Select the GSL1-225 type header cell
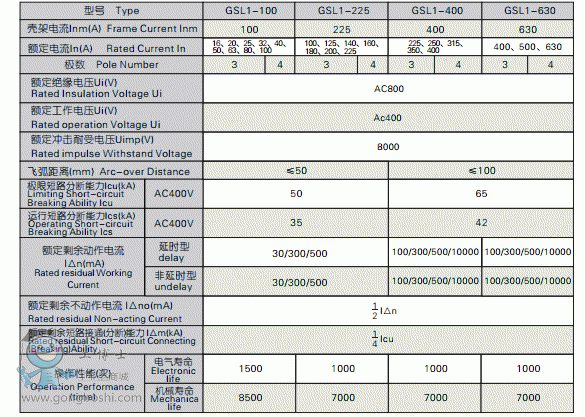 [341, 10]
